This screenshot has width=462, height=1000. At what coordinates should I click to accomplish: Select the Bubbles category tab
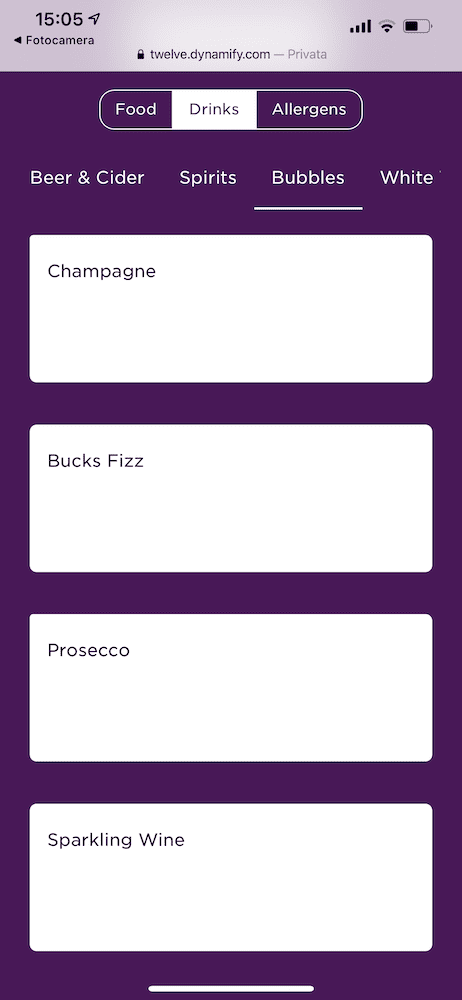[x=308, y=178]
